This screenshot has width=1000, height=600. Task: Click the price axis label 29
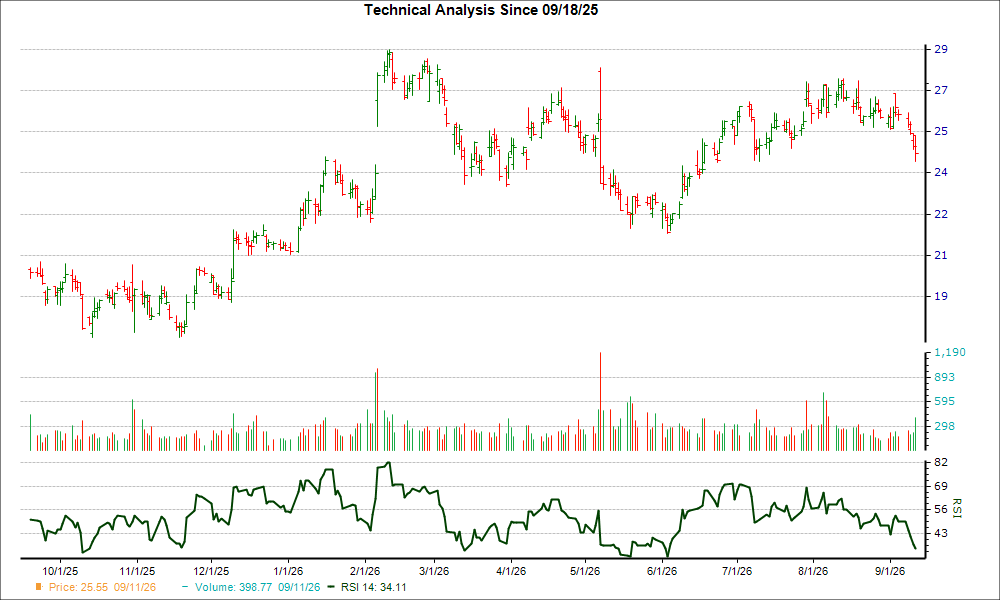[x=941, y=49]
